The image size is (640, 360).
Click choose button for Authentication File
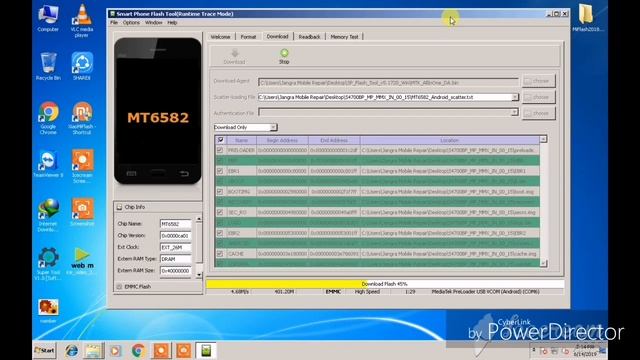[538, 113]
